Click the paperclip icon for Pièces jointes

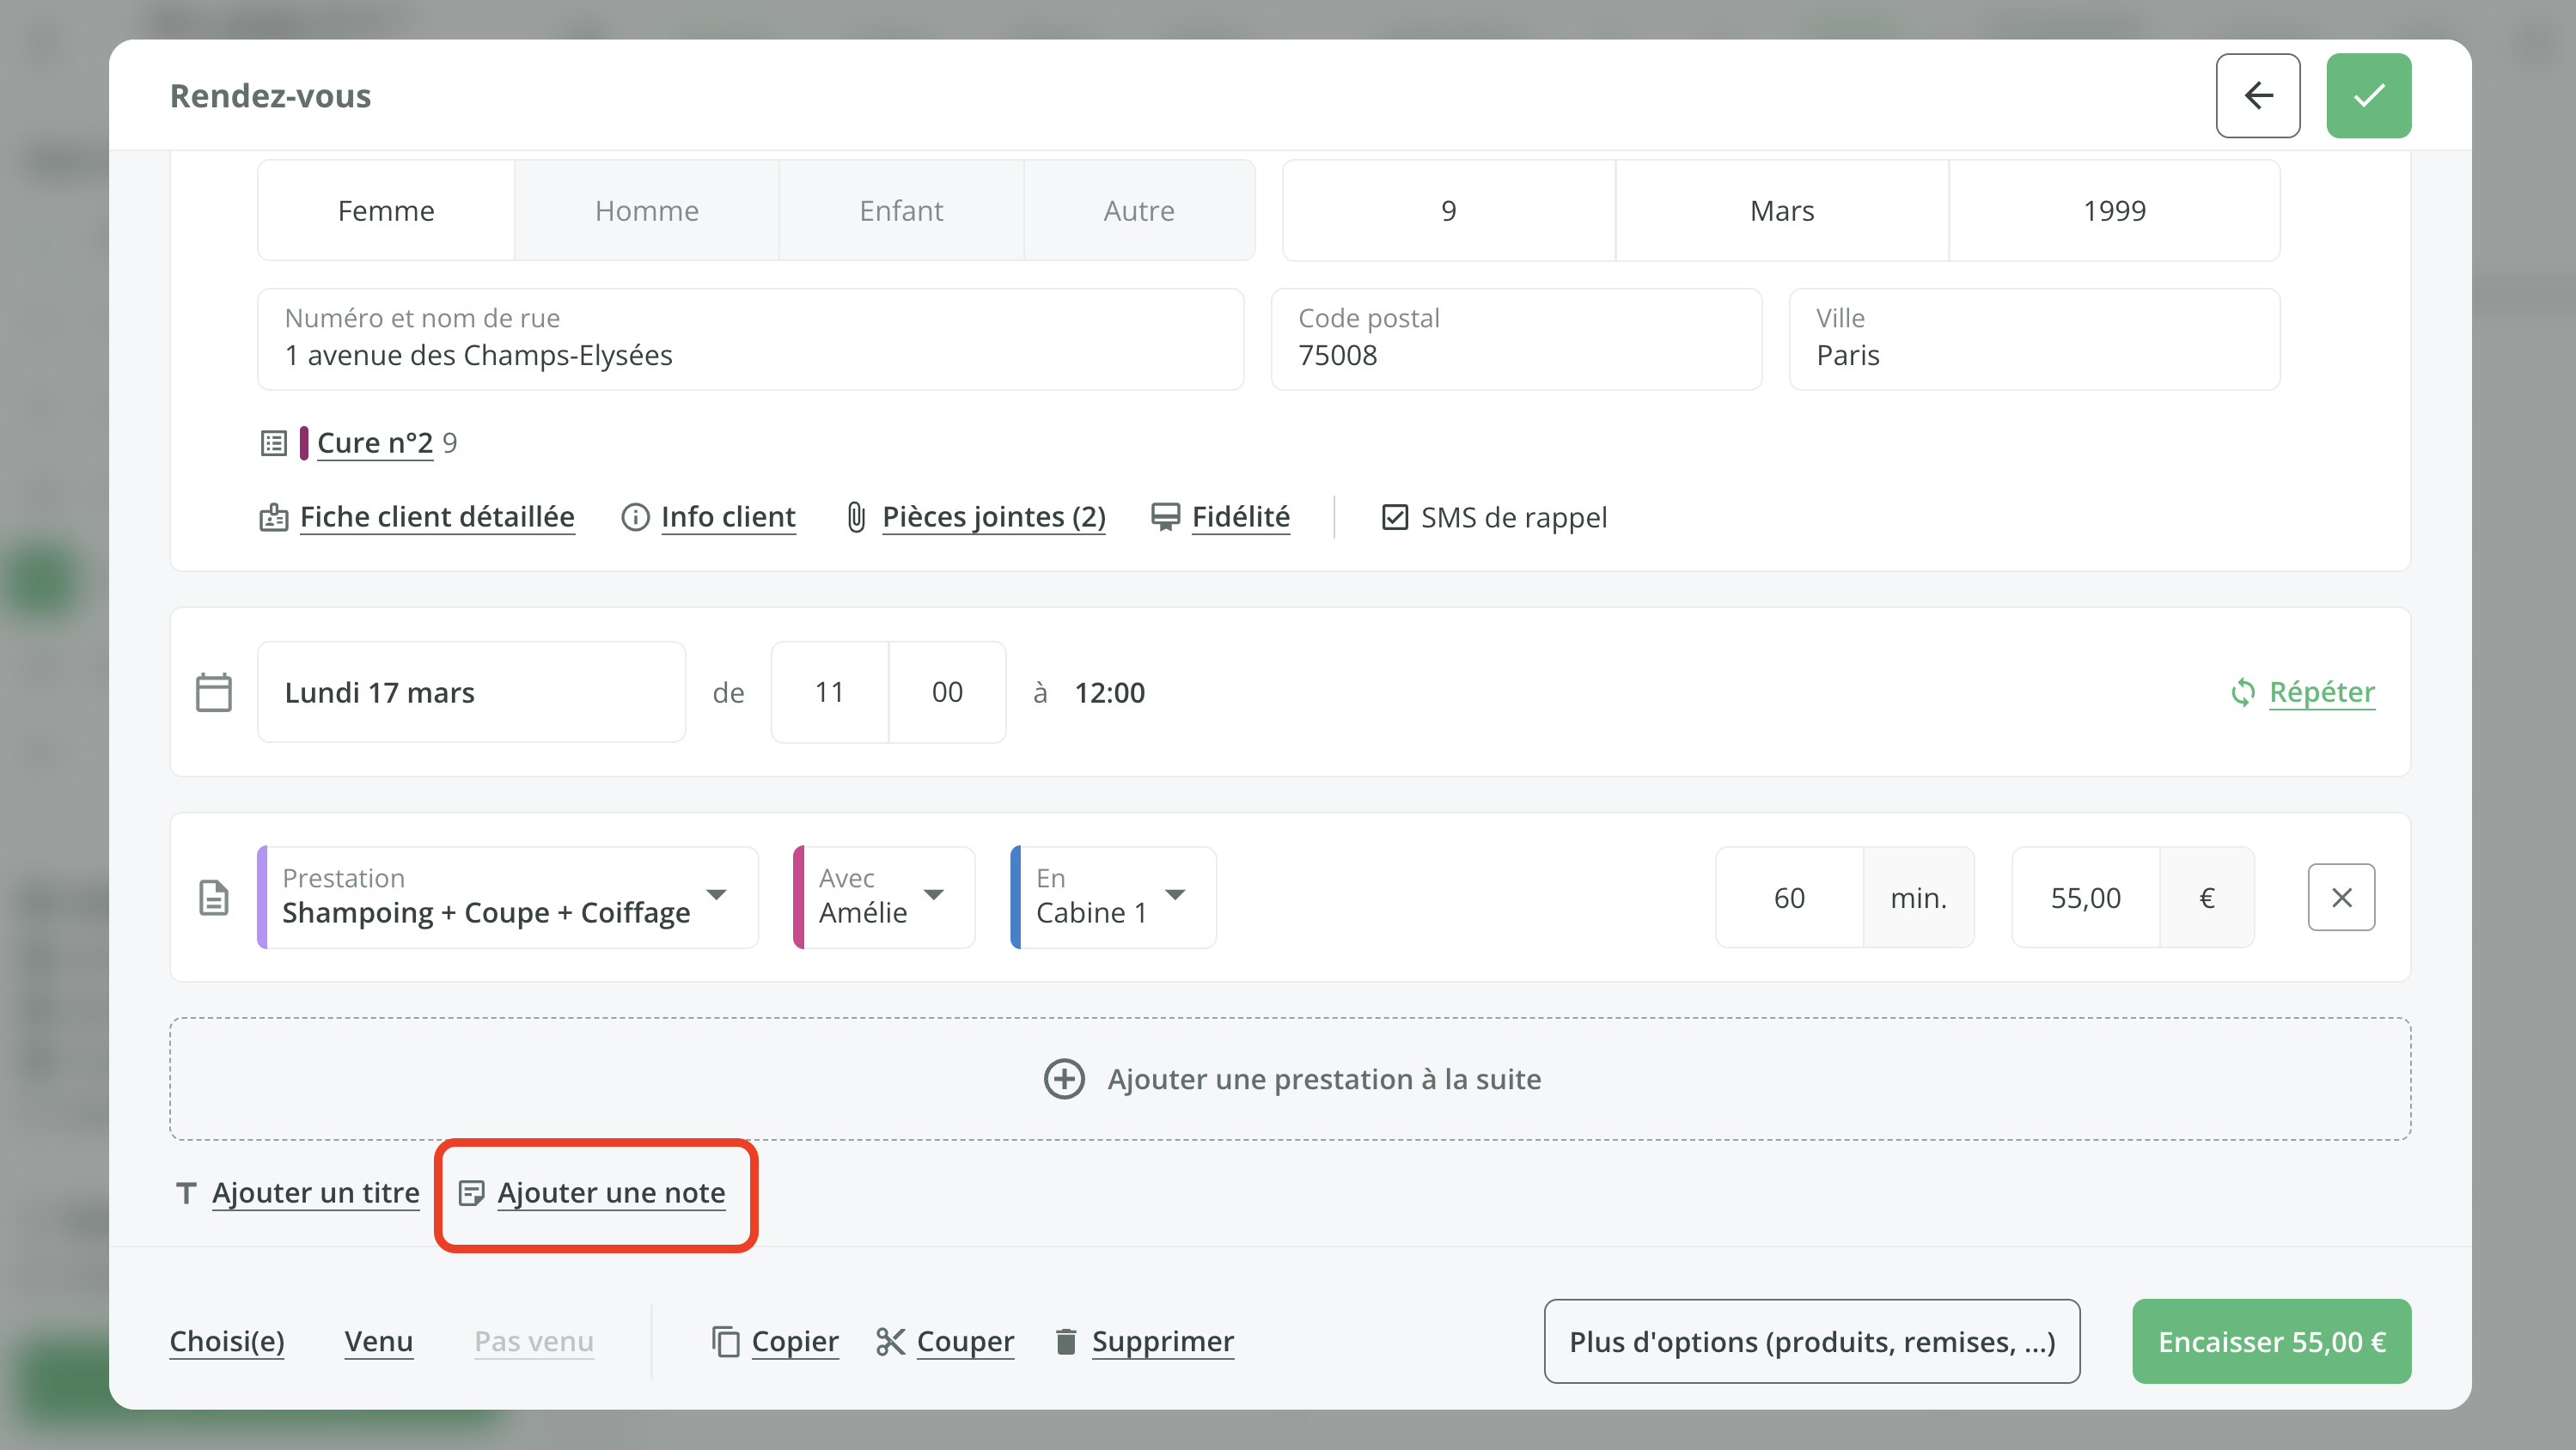[x=856, y=517]
